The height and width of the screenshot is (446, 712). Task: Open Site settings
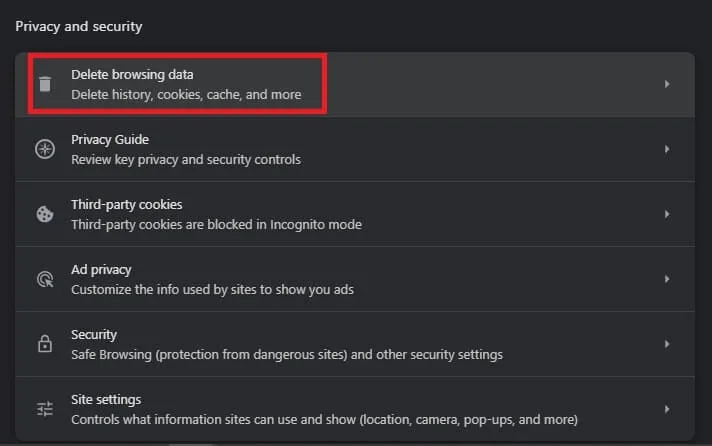tap(355, 409)
